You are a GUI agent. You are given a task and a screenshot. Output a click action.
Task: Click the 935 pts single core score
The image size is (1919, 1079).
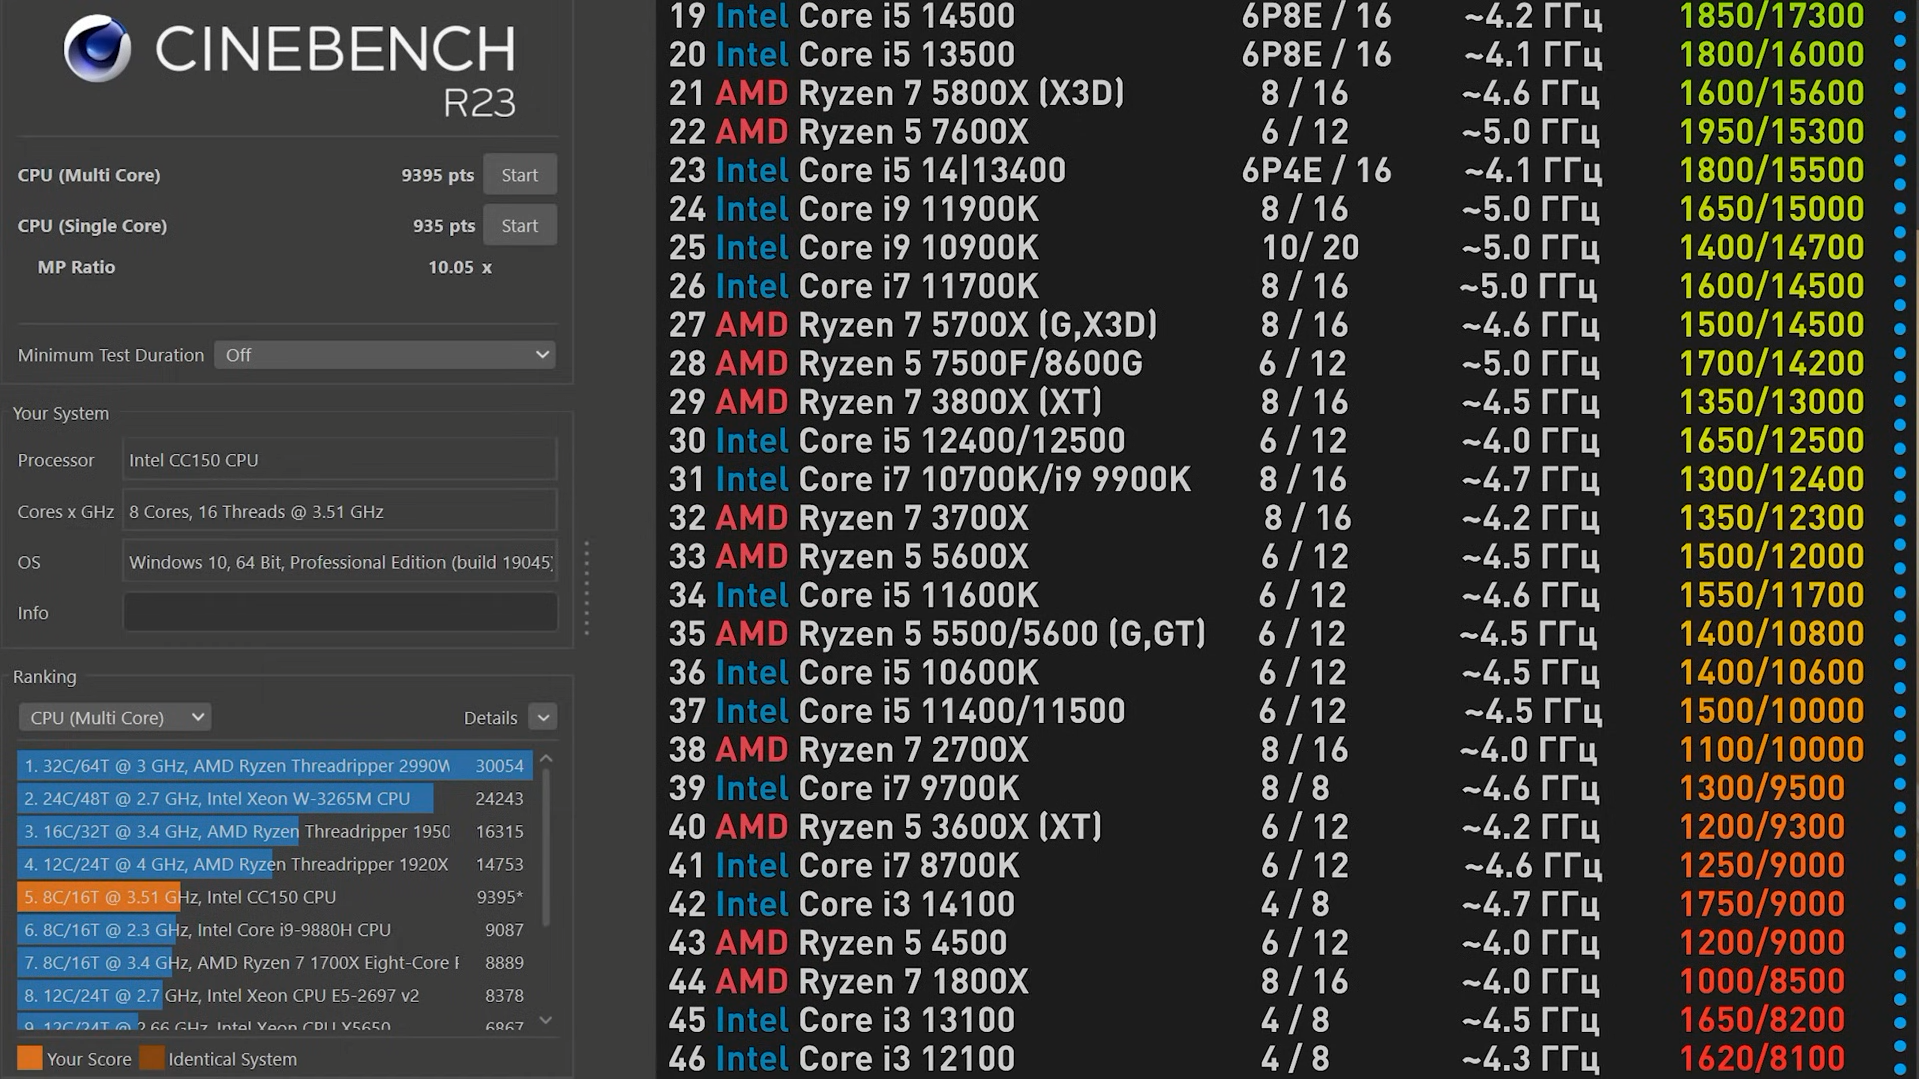[444, 226]
